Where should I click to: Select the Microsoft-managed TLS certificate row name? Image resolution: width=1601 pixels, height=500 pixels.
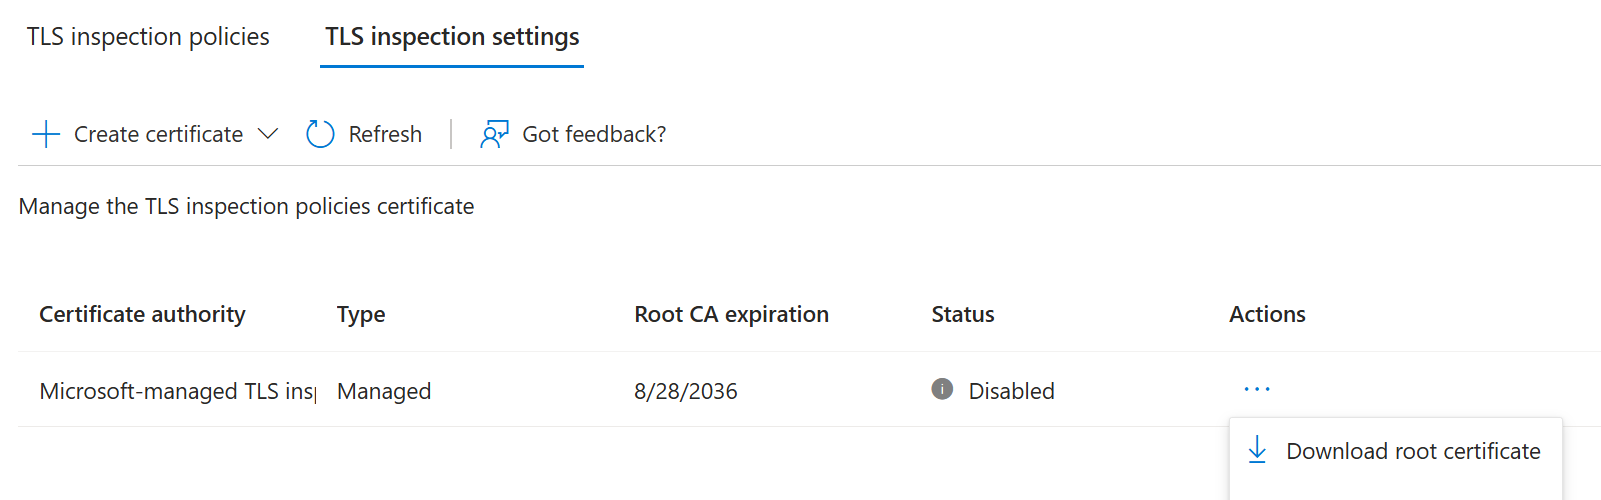(177, 391)
